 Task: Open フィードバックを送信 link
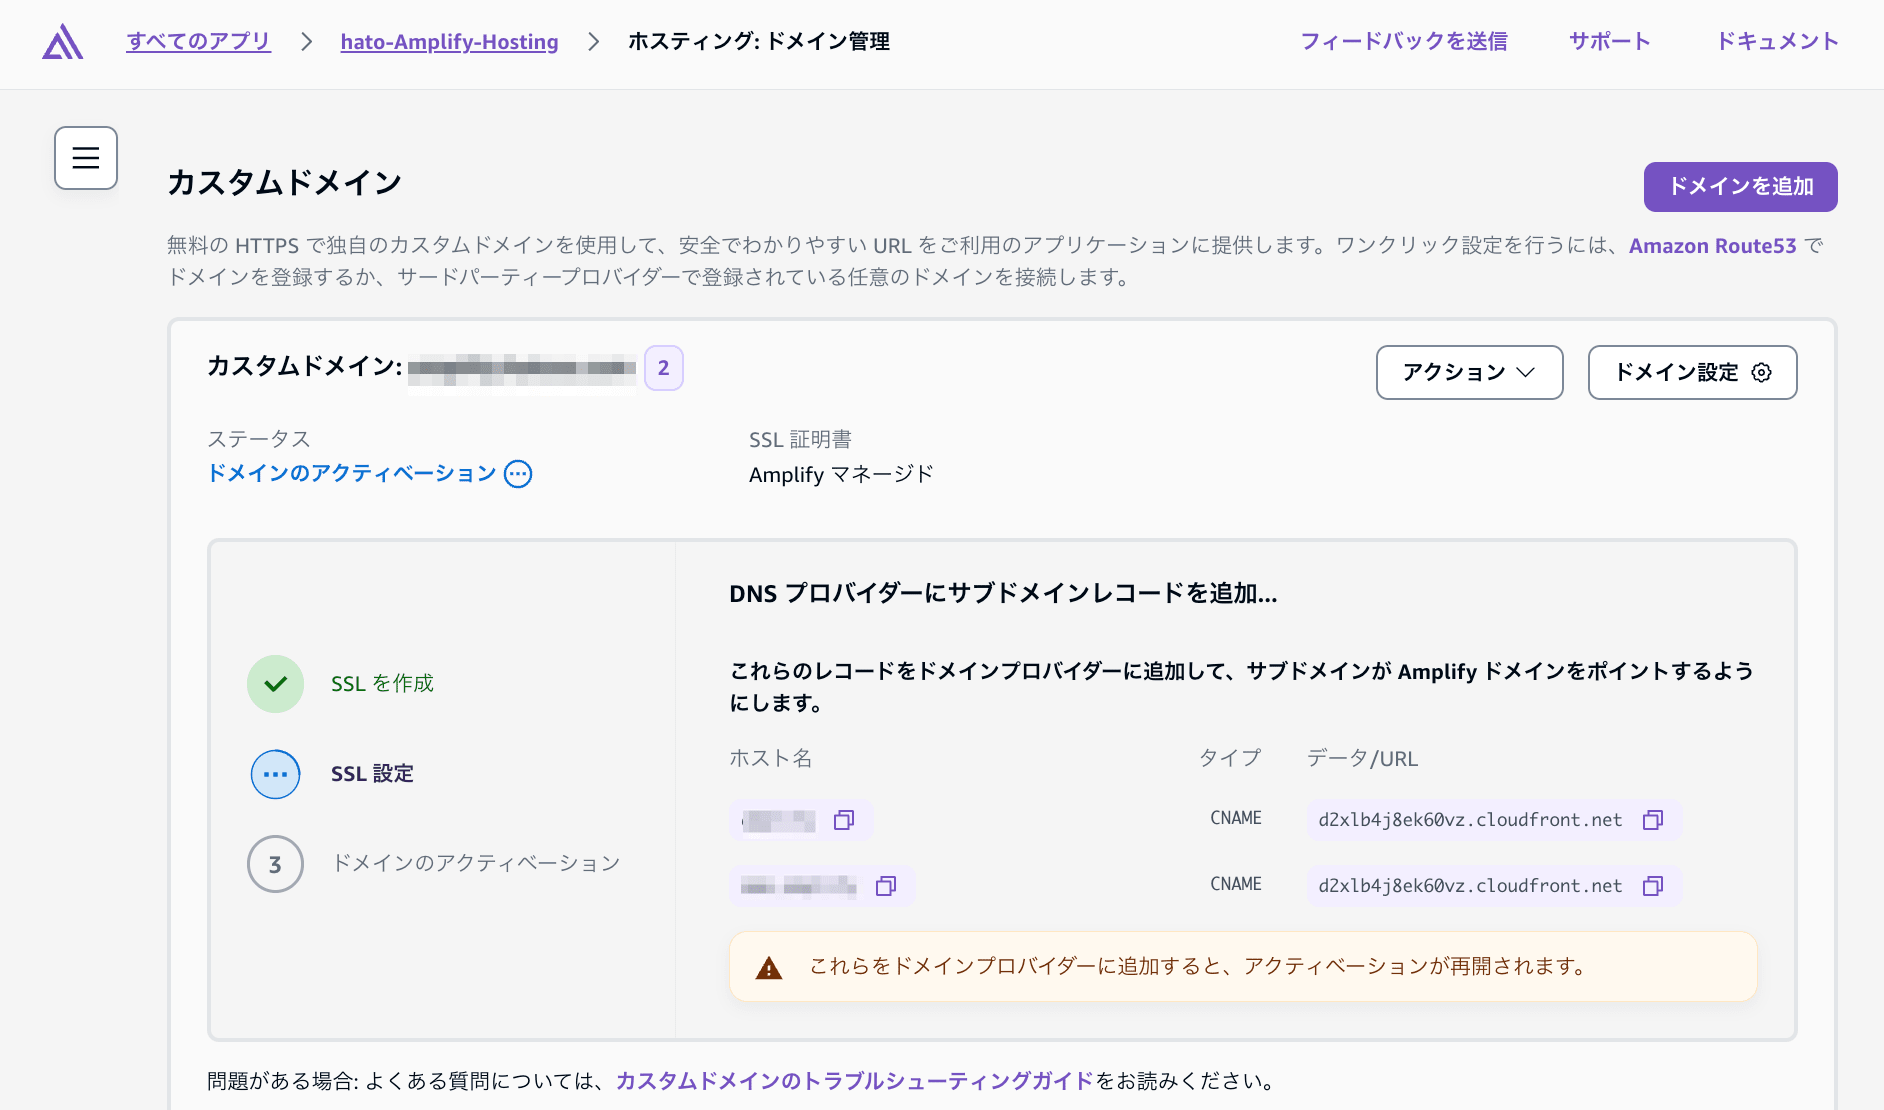pyautogui.click(x=1403, y=41)
